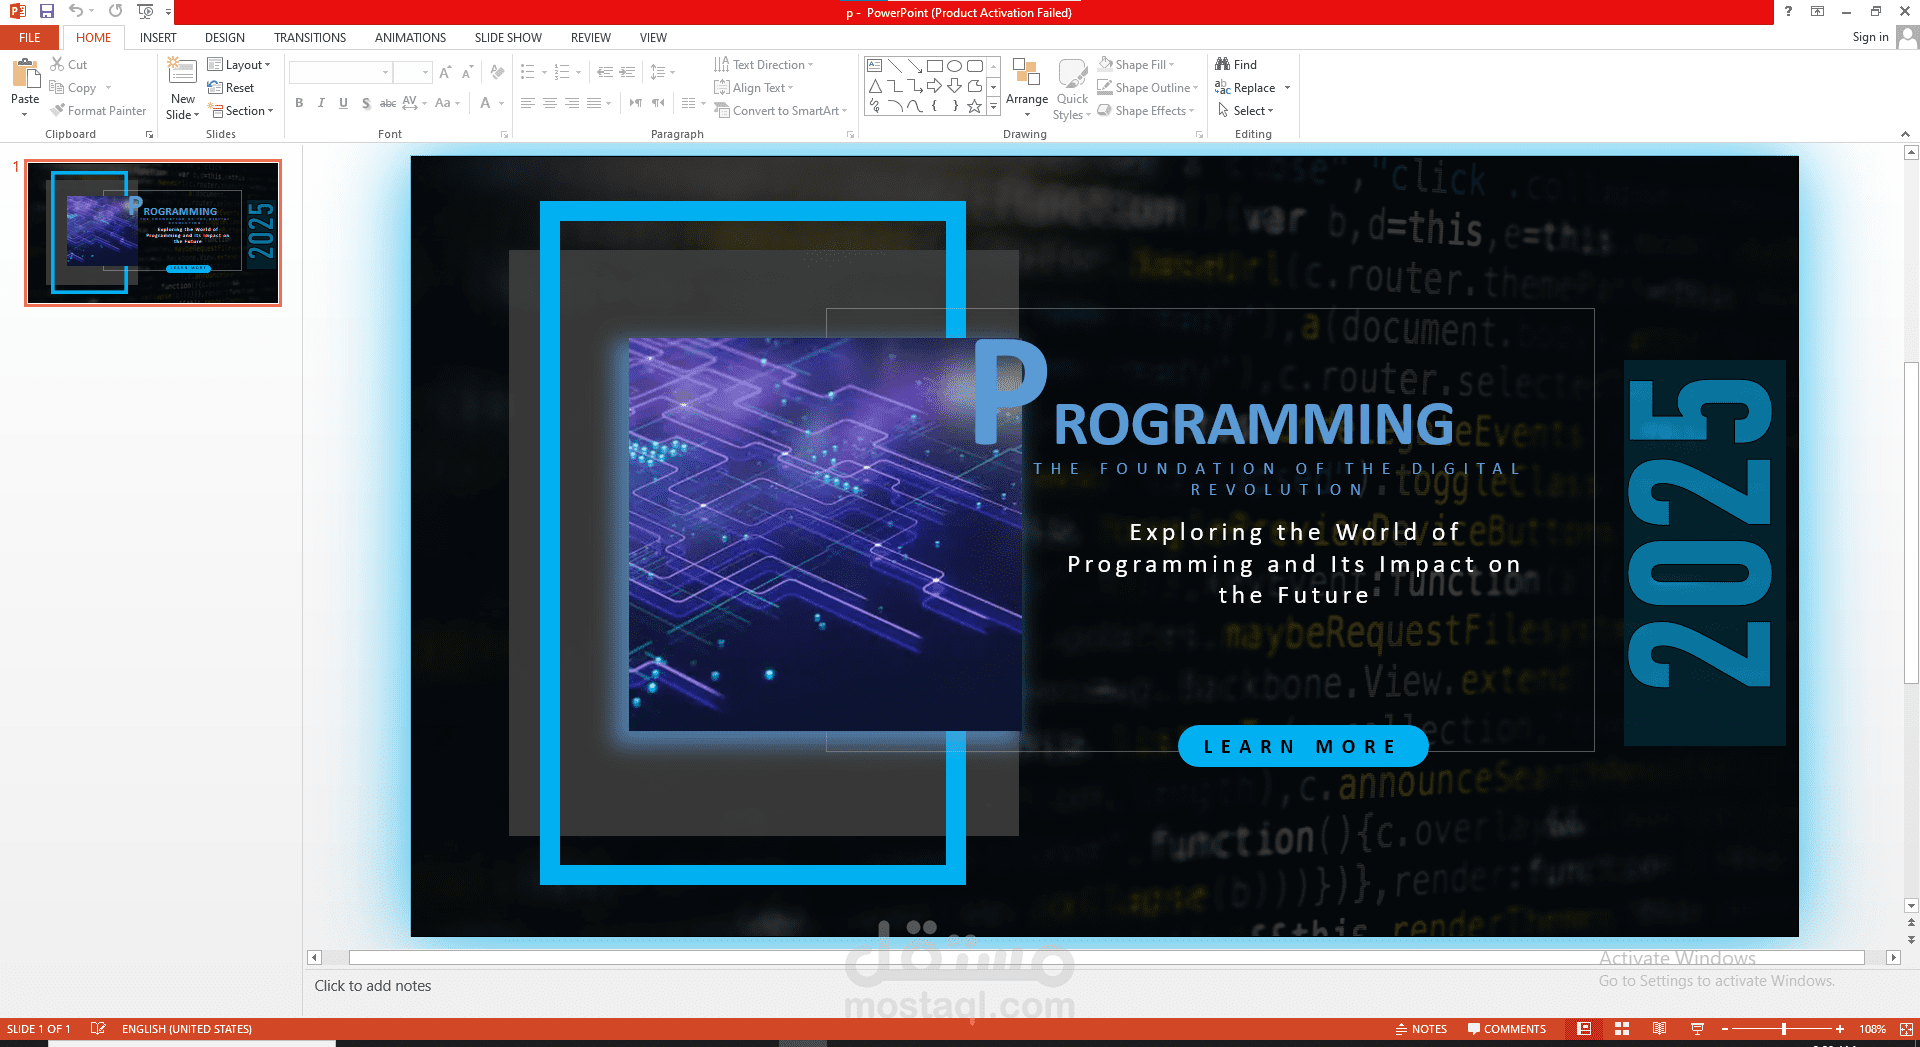The image size is (1920, 1047).
Task: Click the language indicator English (United States)
Action: tap(187, 1029)
